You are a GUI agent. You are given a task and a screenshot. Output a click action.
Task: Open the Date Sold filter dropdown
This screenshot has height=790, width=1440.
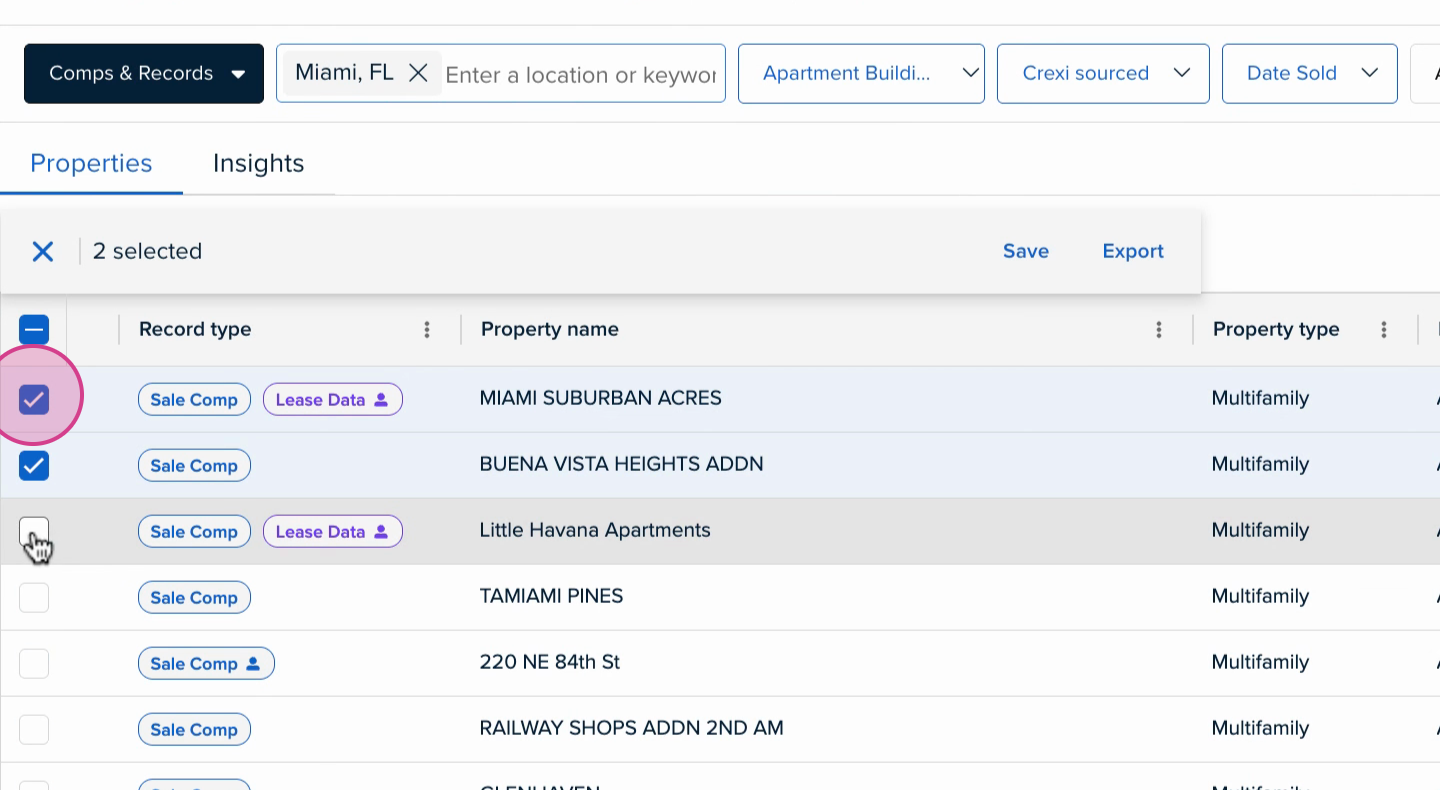[x=1308, y=73]
